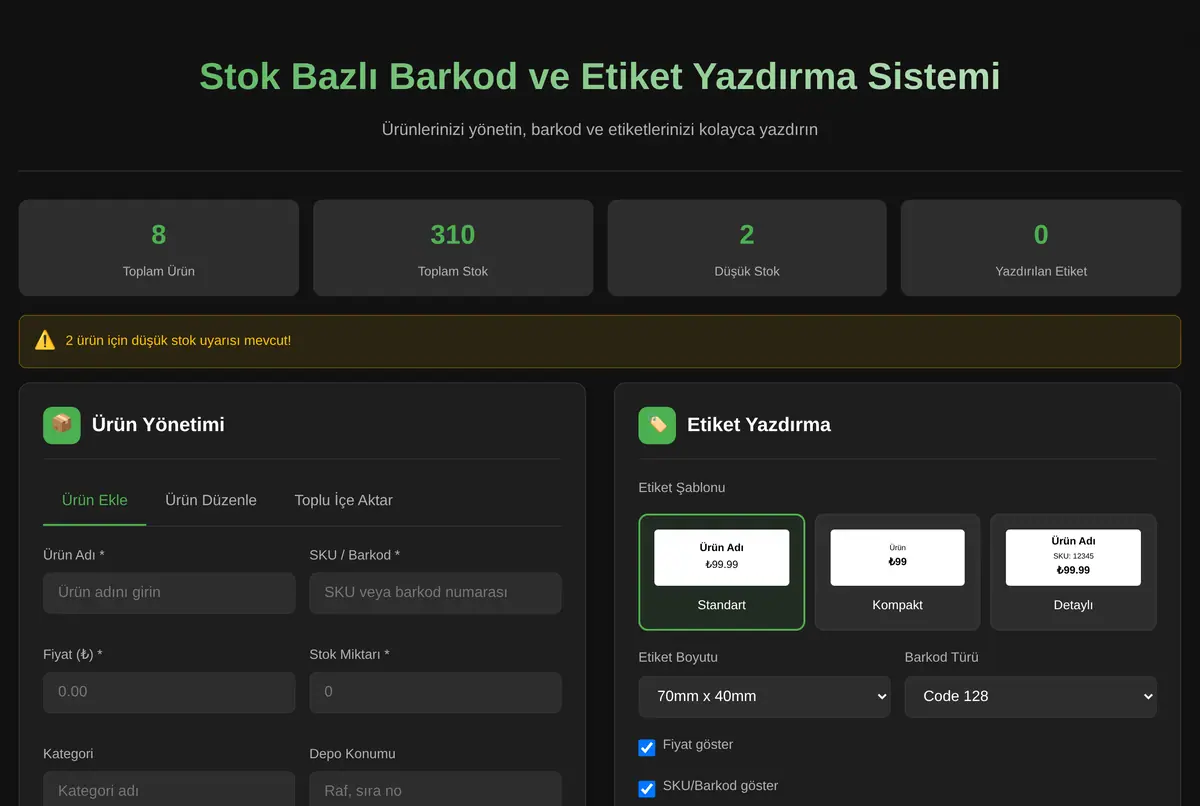Click the Ürün Yönetimi section title
The width and height of the screenshot is (1200, 806).
[158, 425]
